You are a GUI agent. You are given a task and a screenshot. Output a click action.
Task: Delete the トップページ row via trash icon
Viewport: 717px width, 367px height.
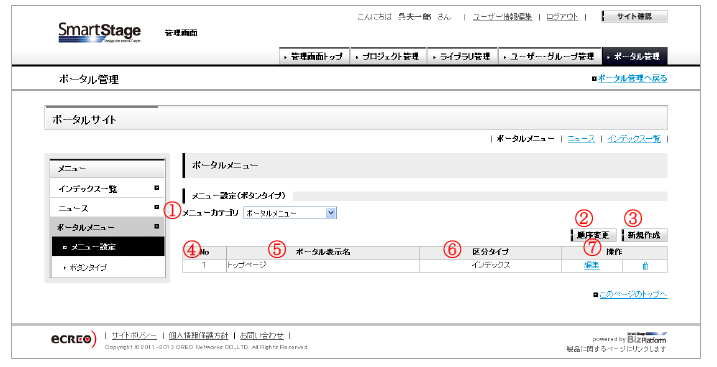pos(645,266)
